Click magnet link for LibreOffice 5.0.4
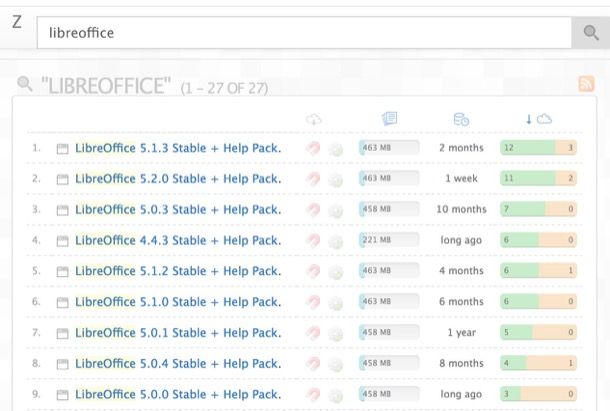 coord(313,363)
